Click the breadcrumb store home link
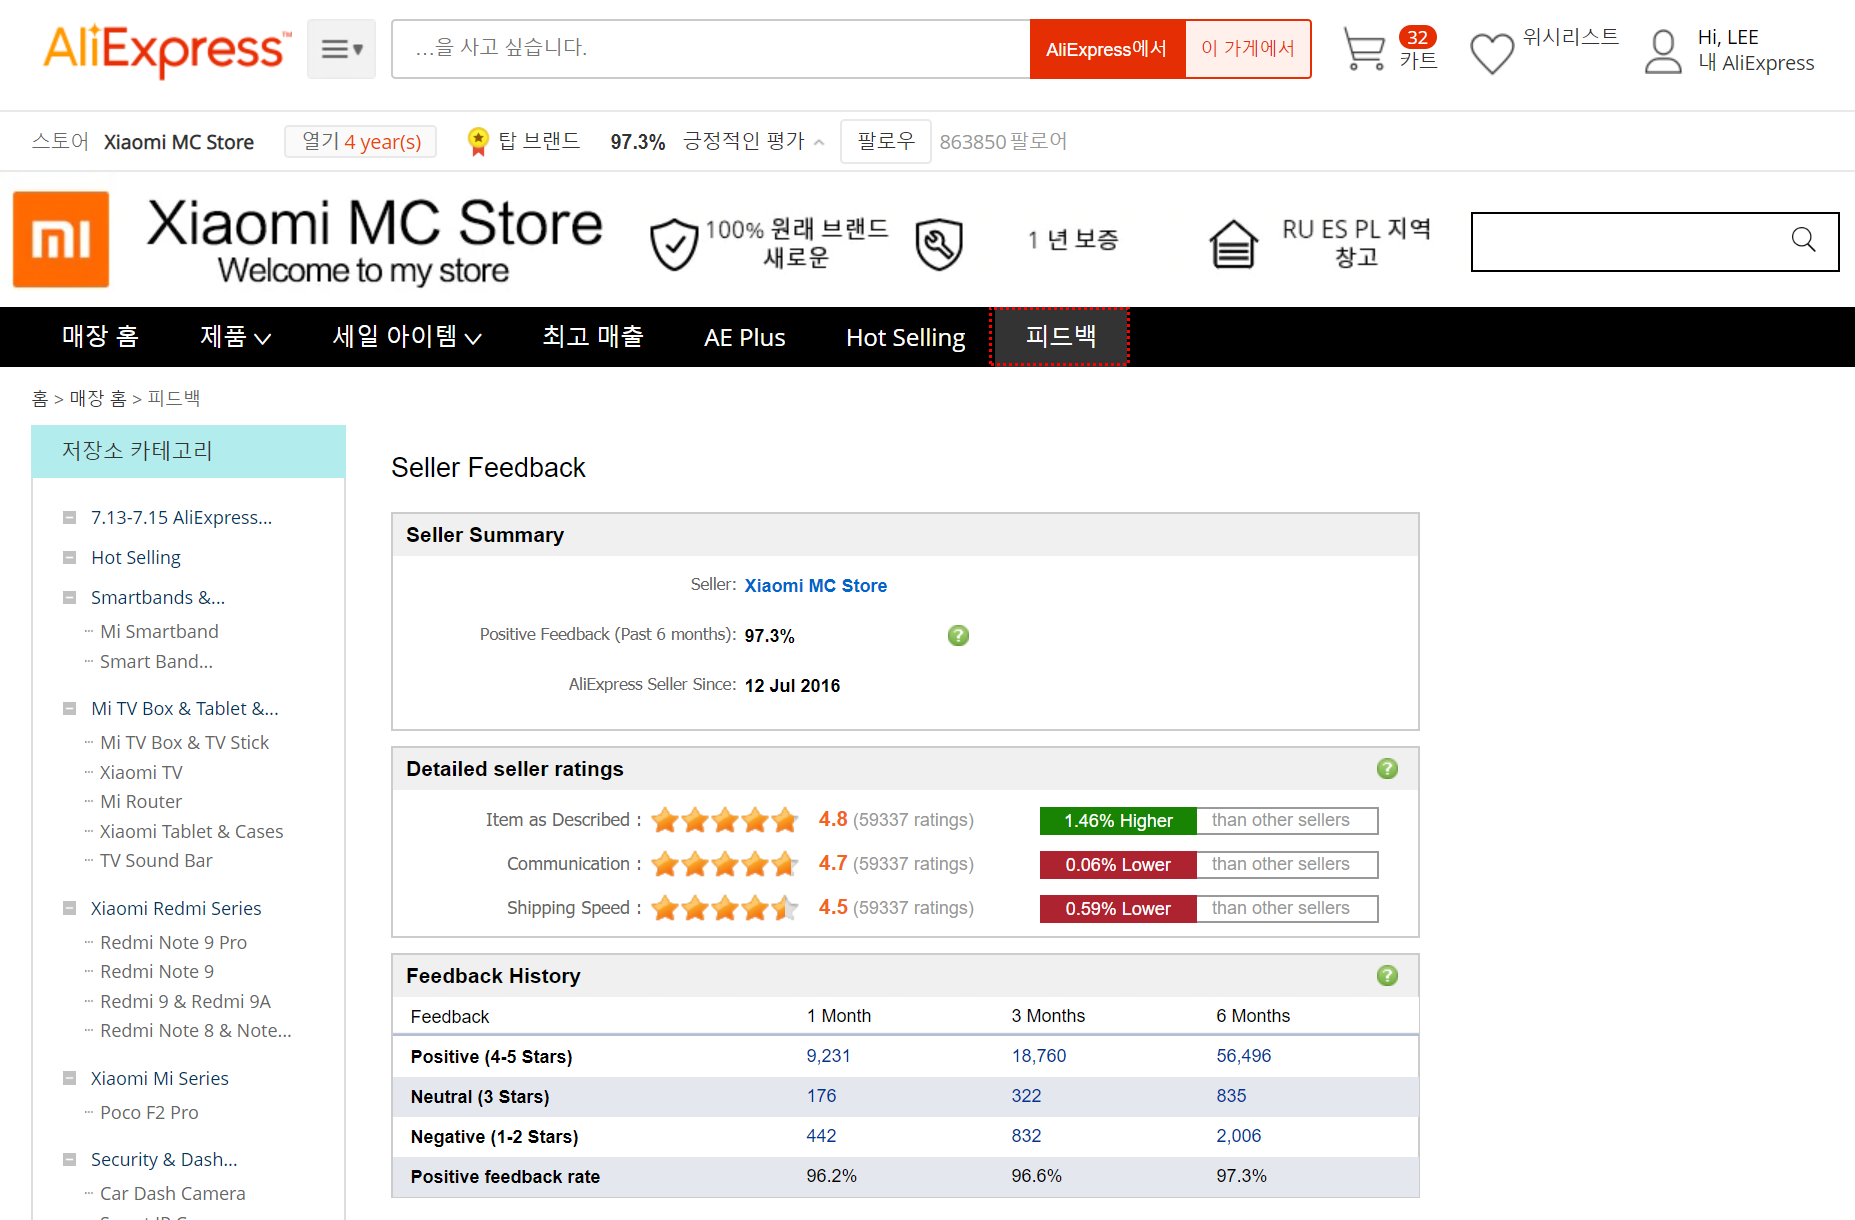 click(98, 399)
